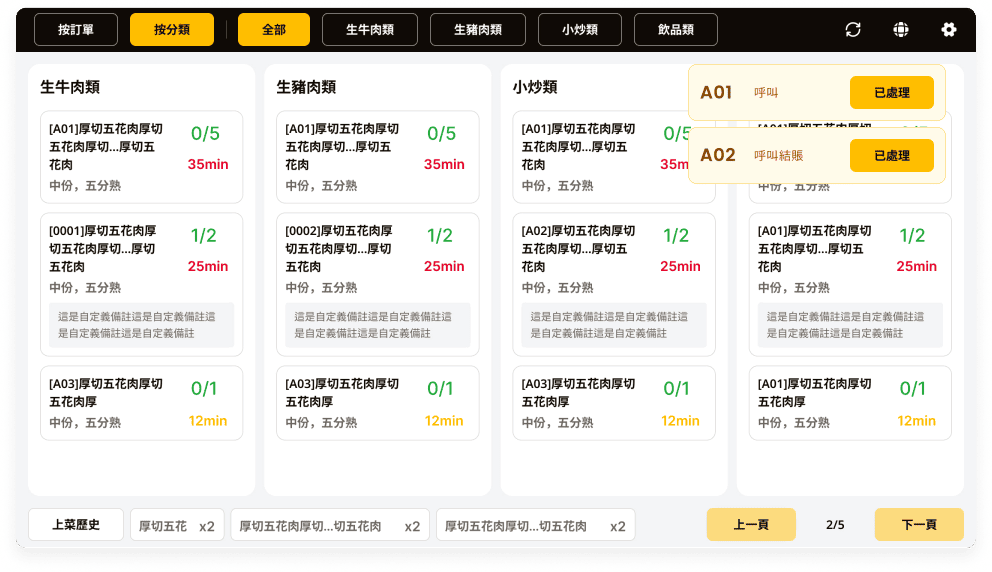This screenshot has height=572, width=992.
Task: Open settings via the gear icon
Action: click(949, 30)
